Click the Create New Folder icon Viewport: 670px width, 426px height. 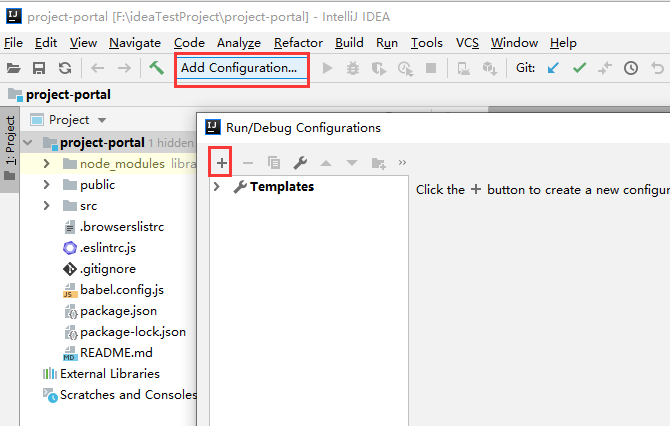click(x=379, y=163)
